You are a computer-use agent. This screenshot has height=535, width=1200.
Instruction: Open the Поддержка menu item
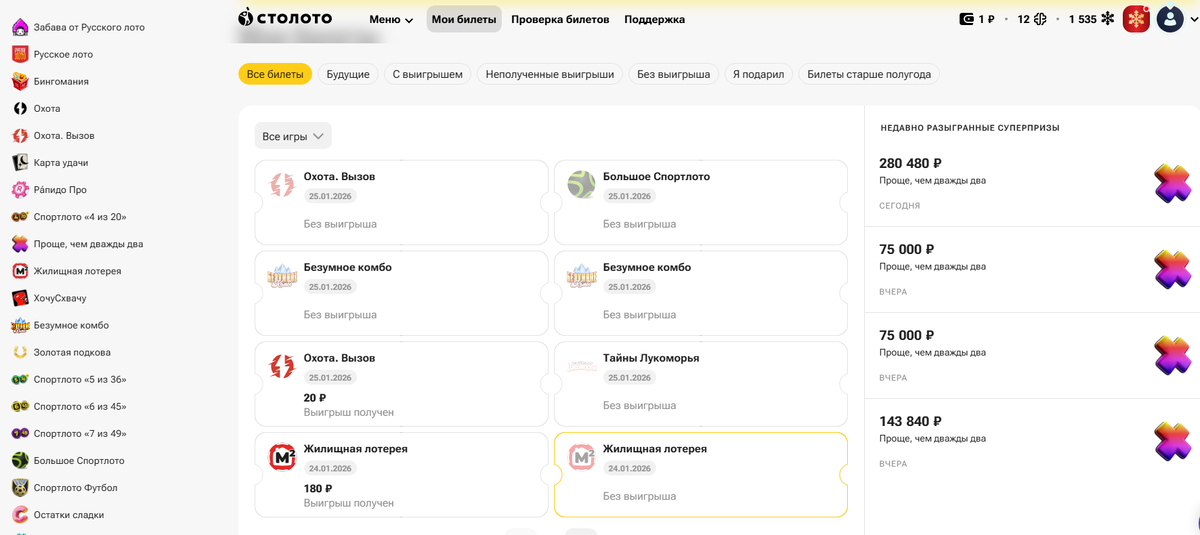click(x=654, y=19)
